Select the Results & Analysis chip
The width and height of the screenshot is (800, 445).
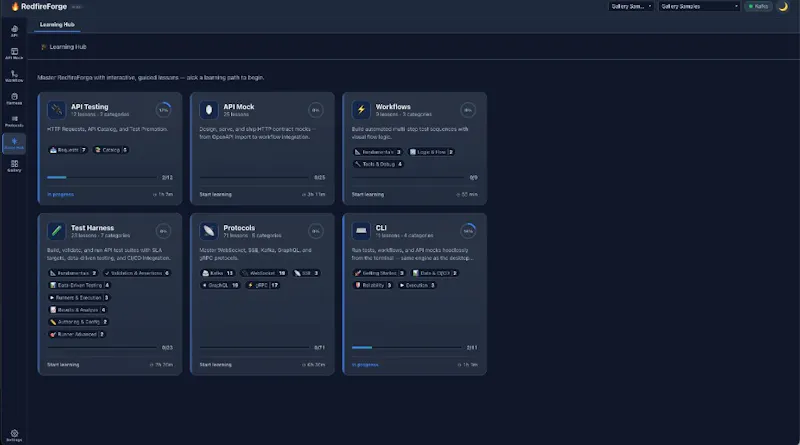[78, 310]
